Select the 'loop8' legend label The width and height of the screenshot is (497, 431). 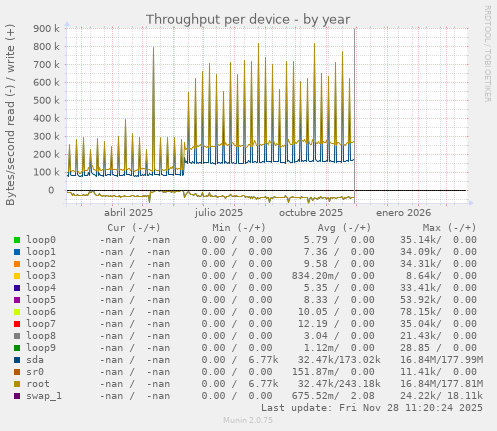[x=41, y=336]
